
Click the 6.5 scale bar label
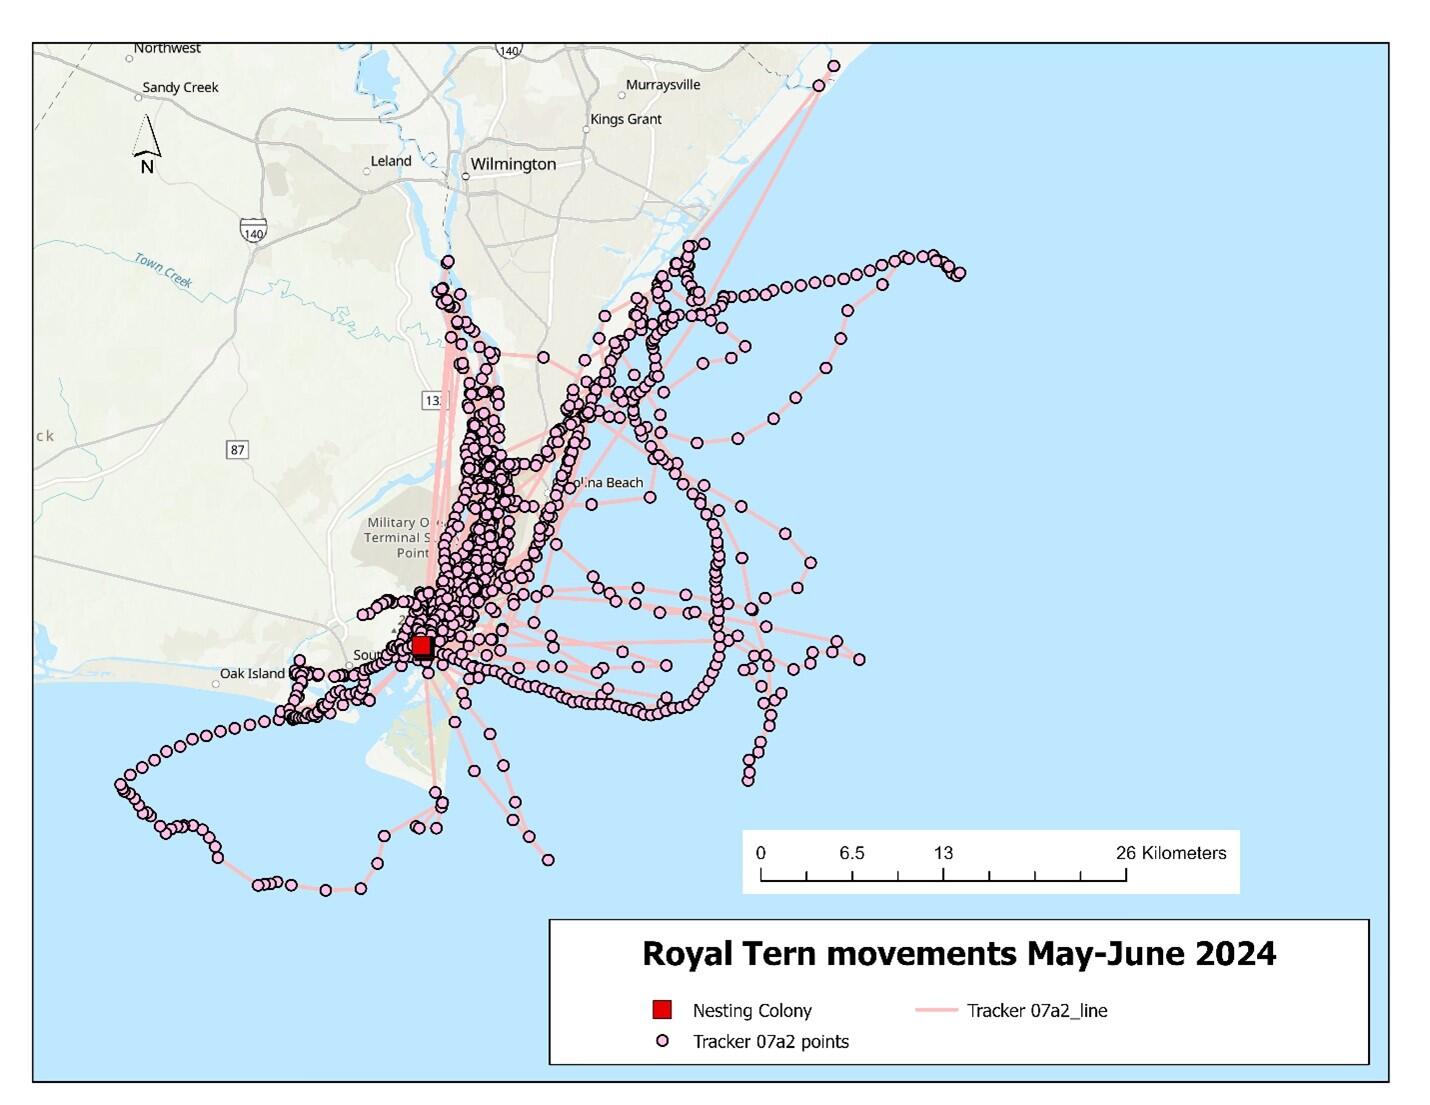click(852, 853)
